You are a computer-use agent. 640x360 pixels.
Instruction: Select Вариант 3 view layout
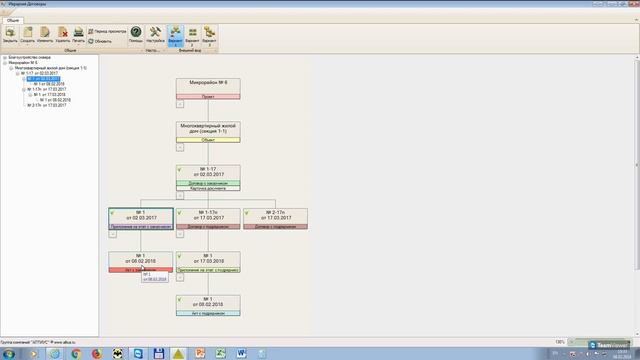point(209,36)
